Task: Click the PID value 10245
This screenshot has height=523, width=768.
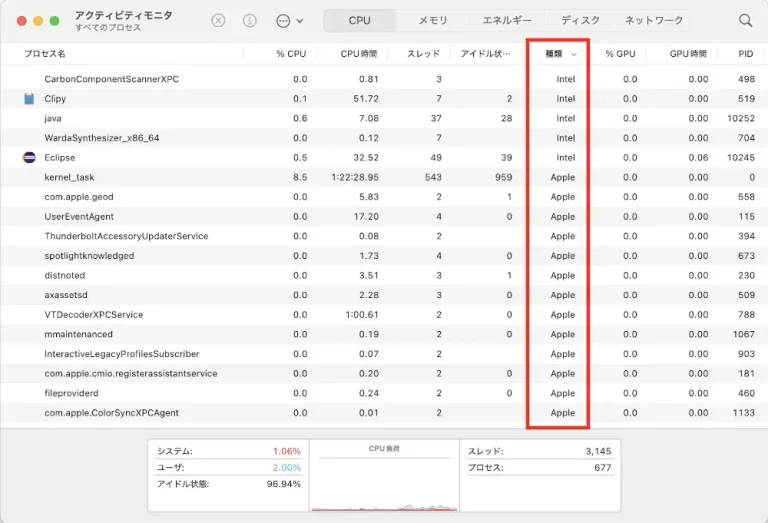Action: [x=741, y=158]
